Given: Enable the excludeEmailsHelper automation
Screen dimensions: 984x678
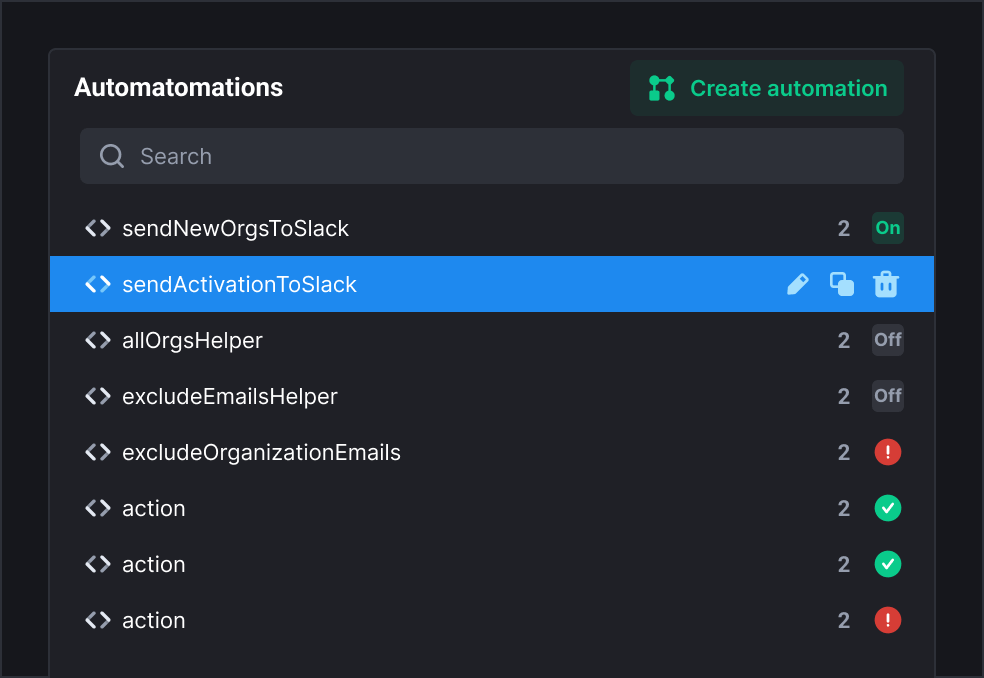Looking at the screenshot, I should pyautogui.click(x=887, y=396).
